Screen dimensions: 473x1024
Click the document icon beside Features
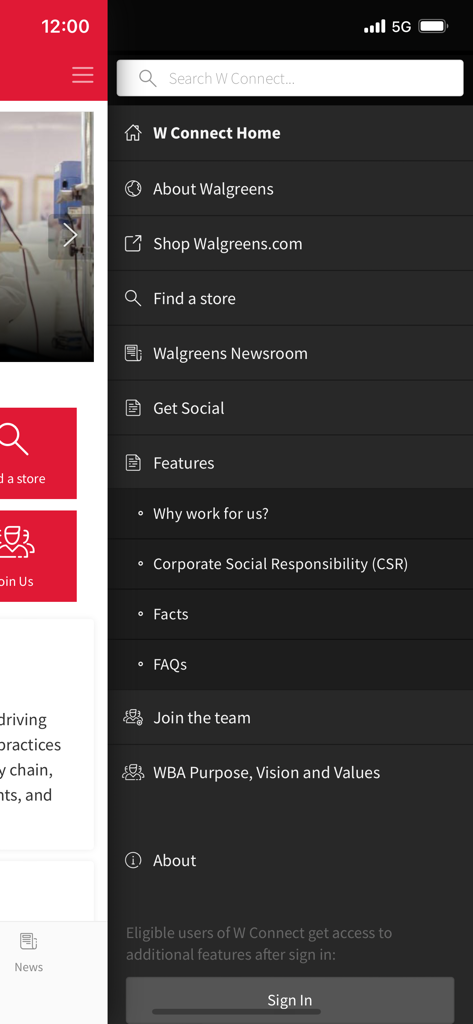click(x=133, y=463)
